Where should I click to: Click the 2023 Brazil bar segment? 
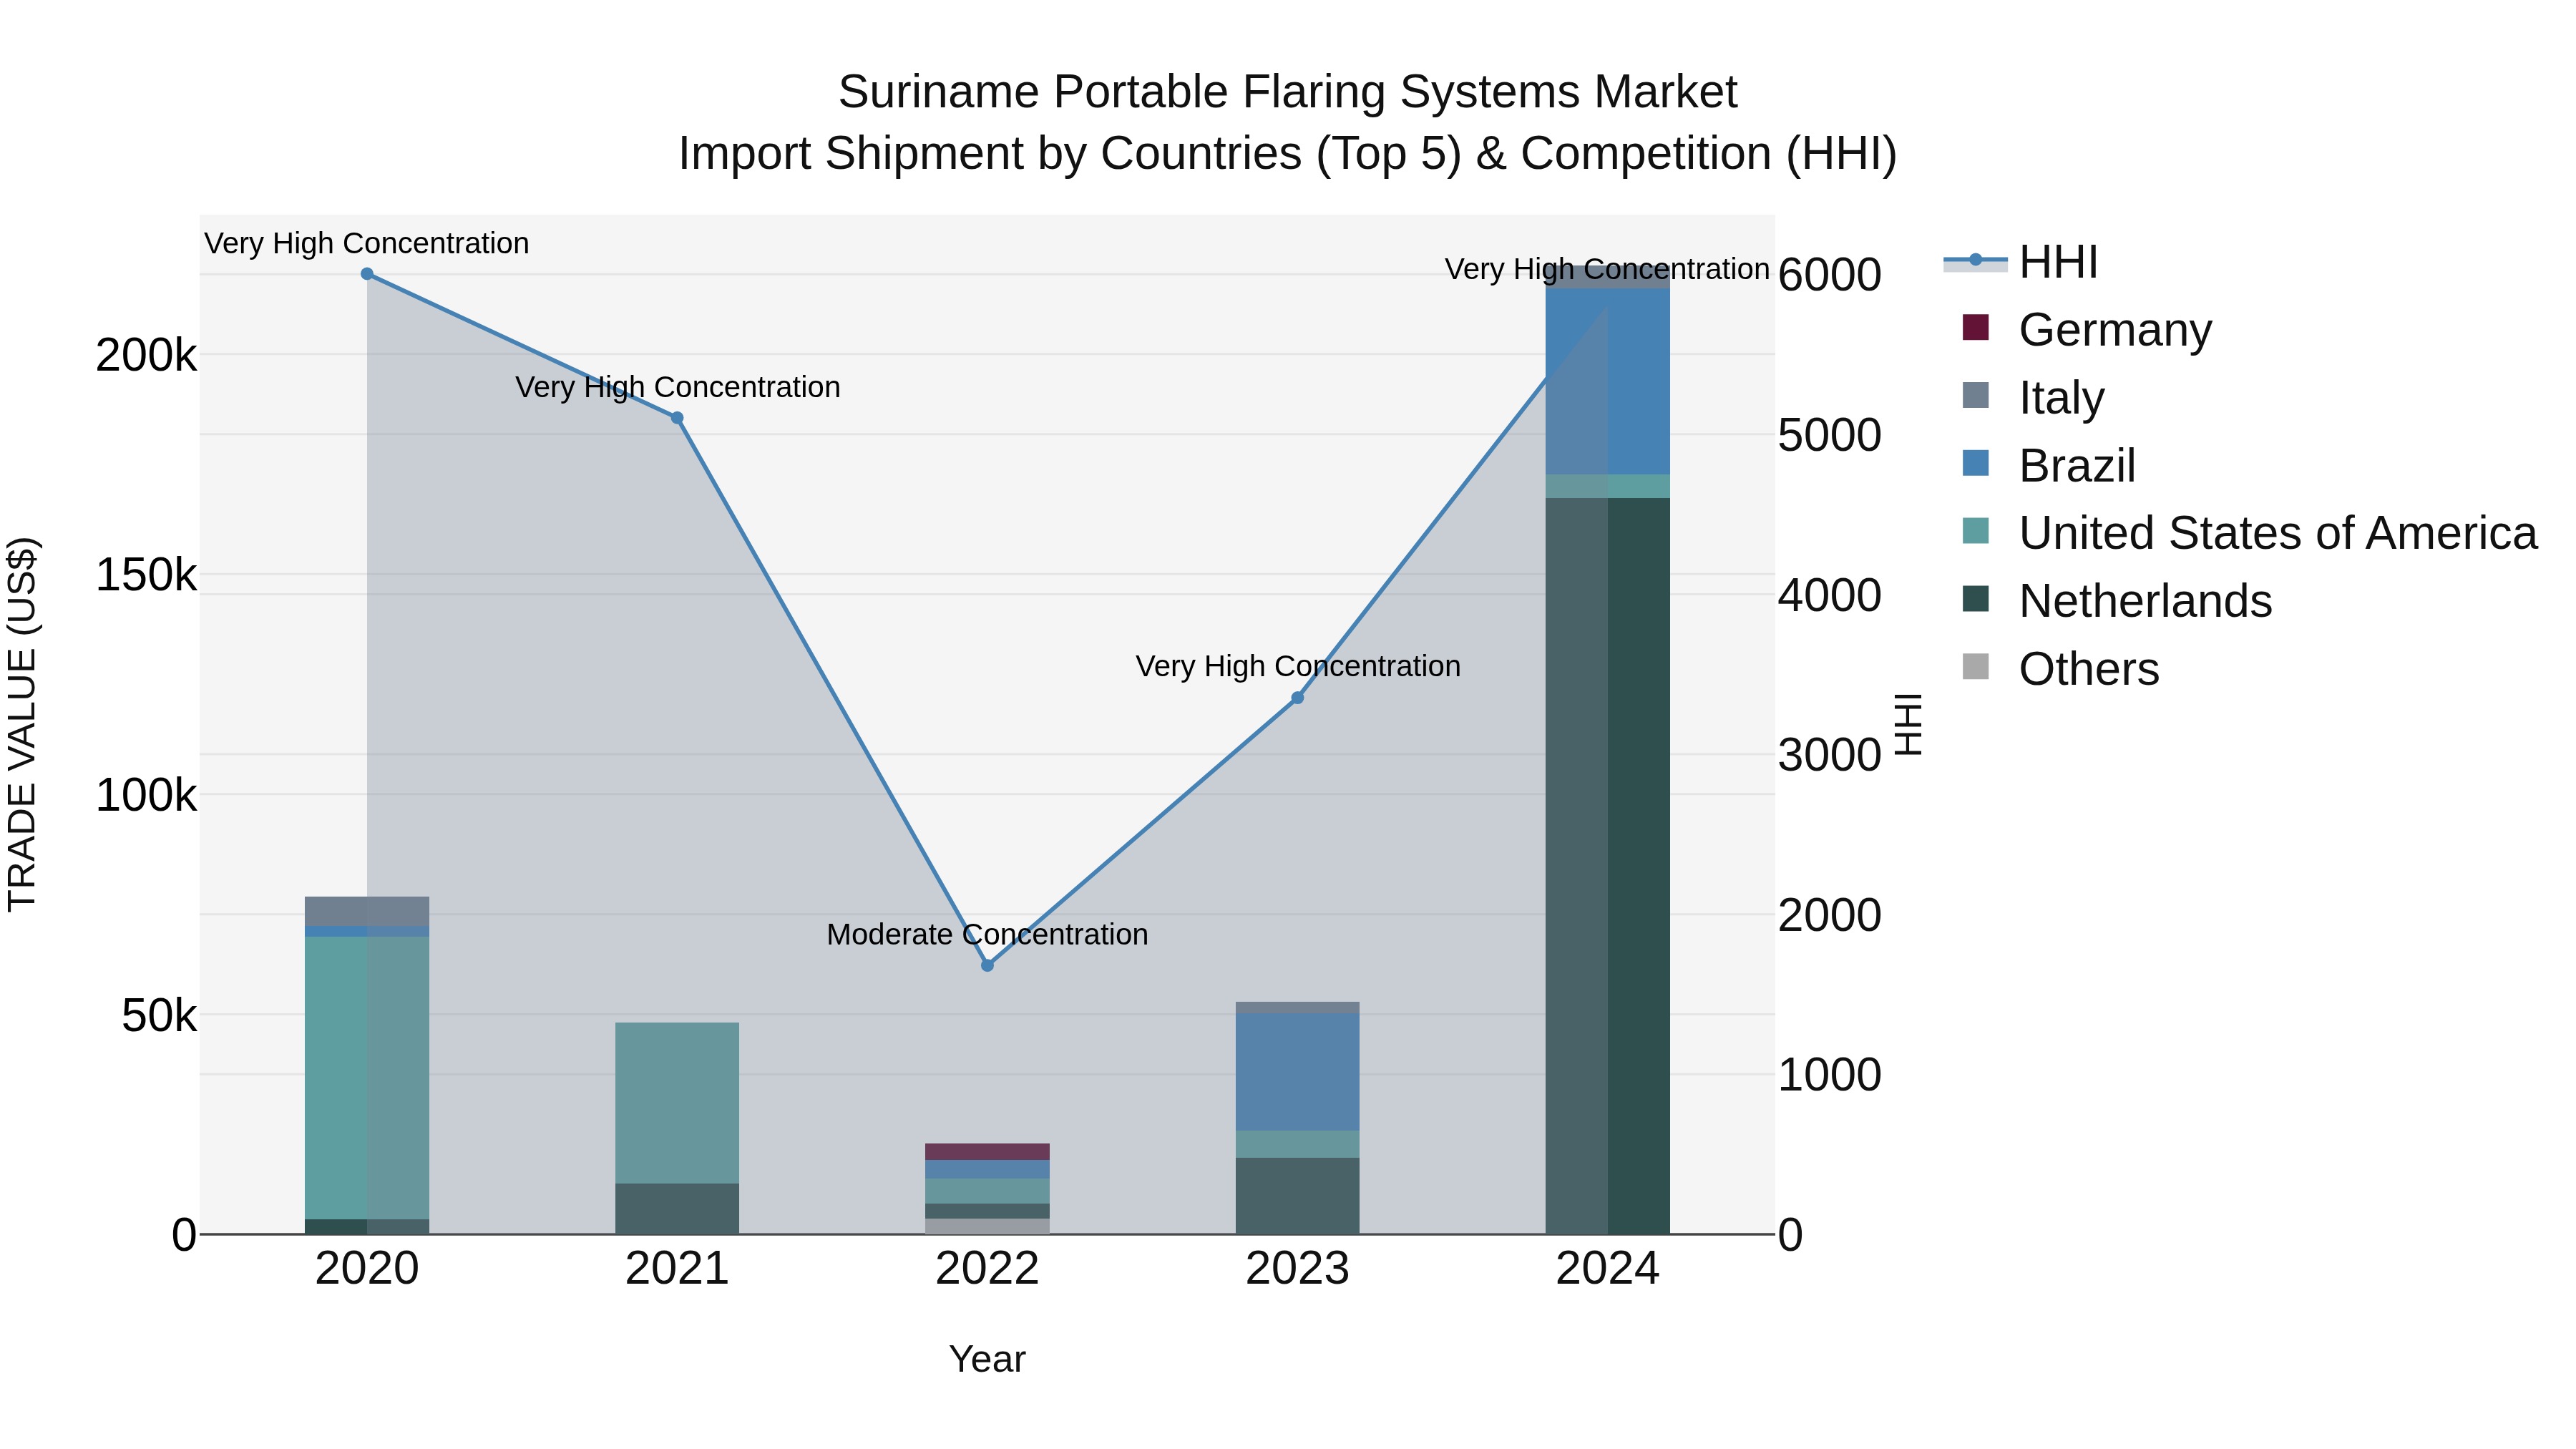(x=1297, y=1072)
